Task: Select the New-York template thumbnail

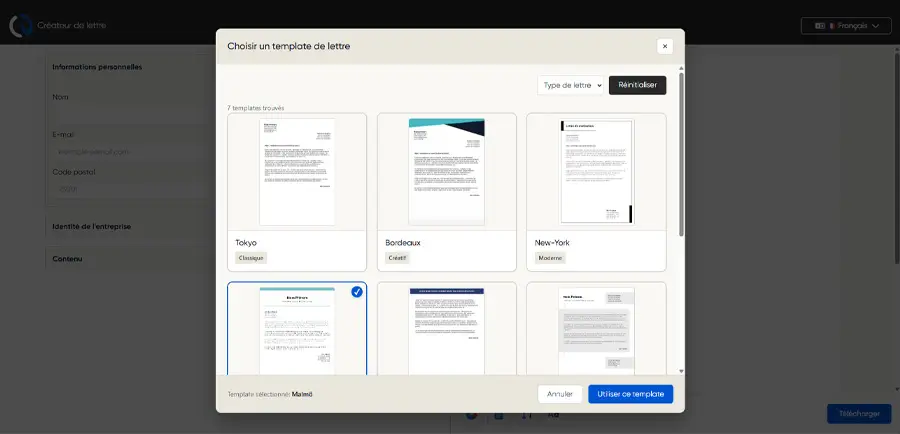Action: tap(596, 172)
